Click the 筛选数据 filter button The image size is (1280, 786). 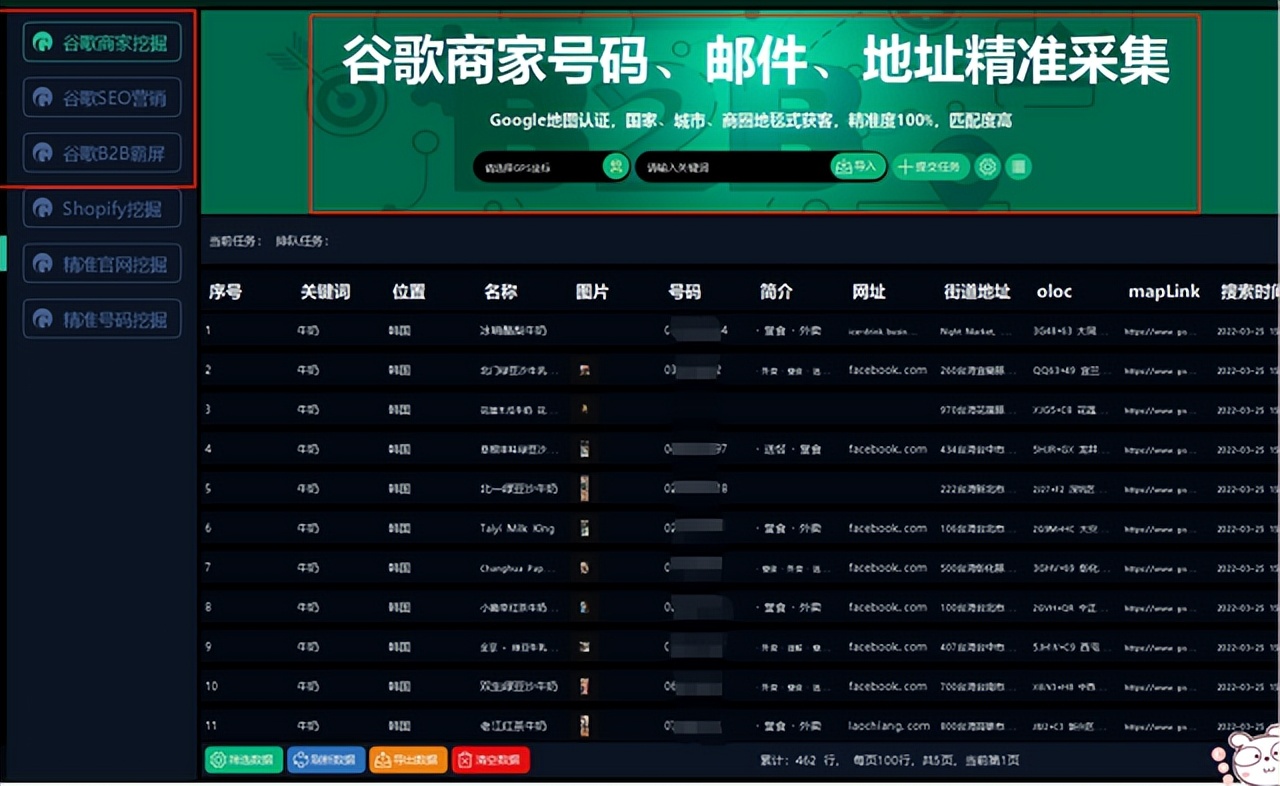[244, 760]
